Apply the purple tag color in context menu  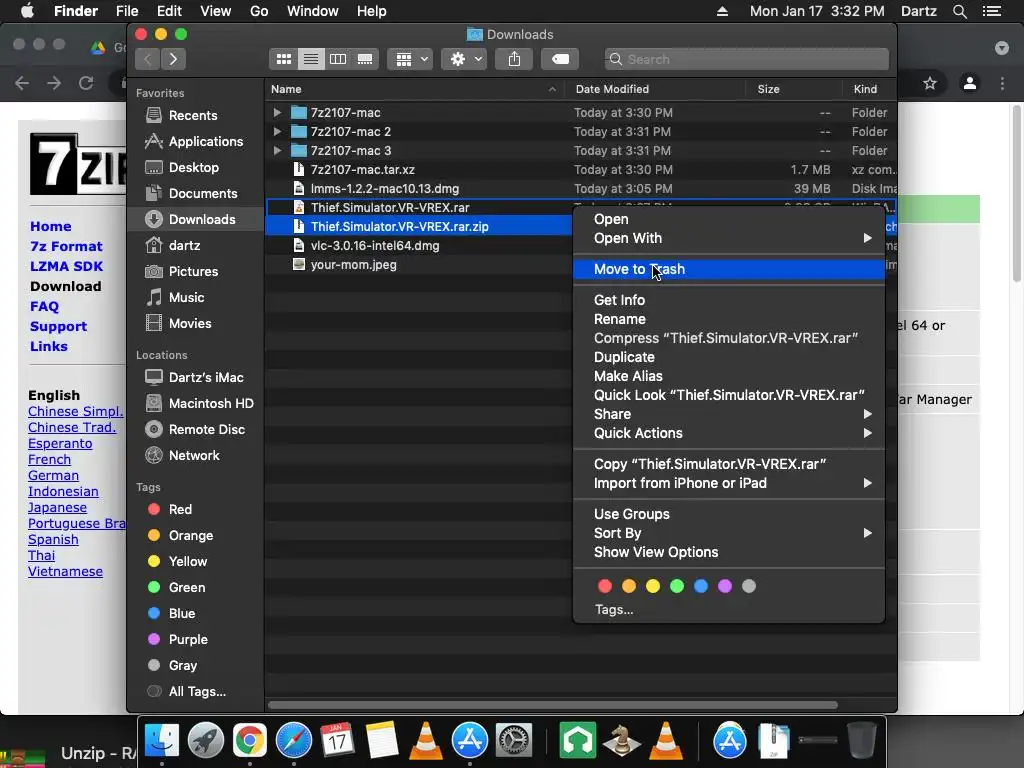(x=725, y=586)
